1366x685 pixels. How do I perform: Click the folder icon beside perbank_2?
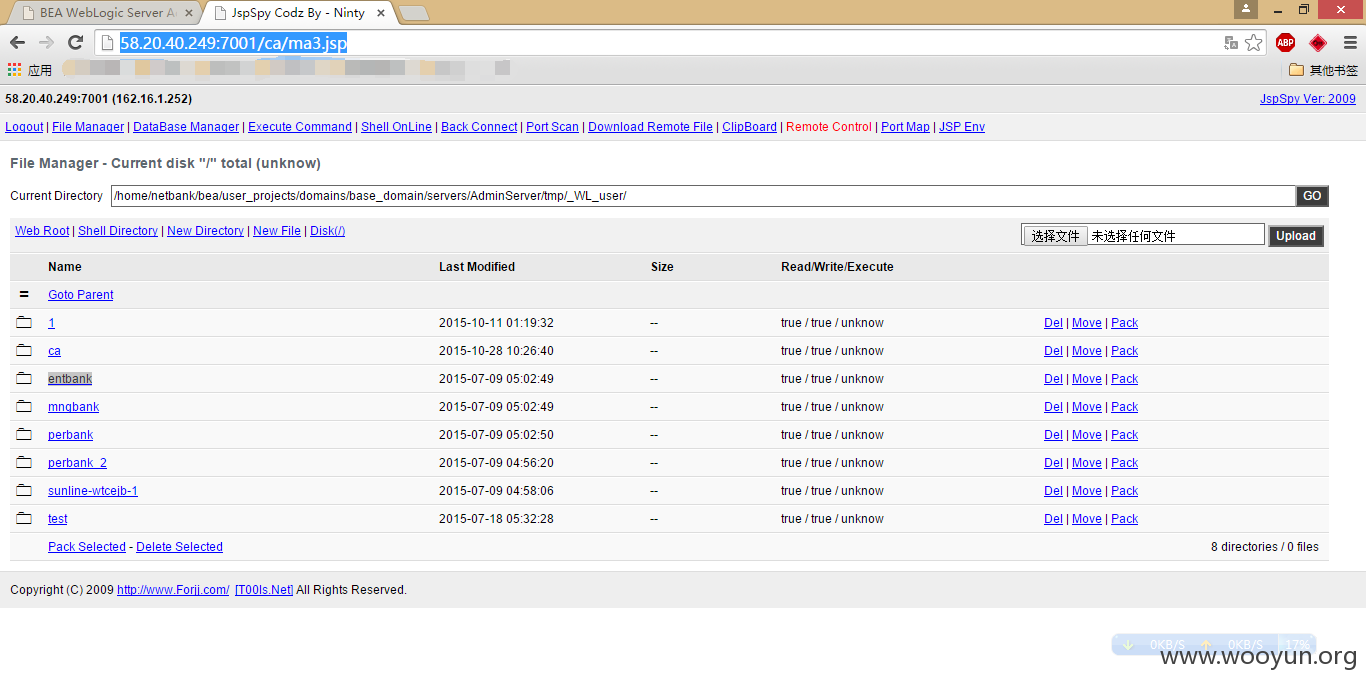tap(24, 462)
